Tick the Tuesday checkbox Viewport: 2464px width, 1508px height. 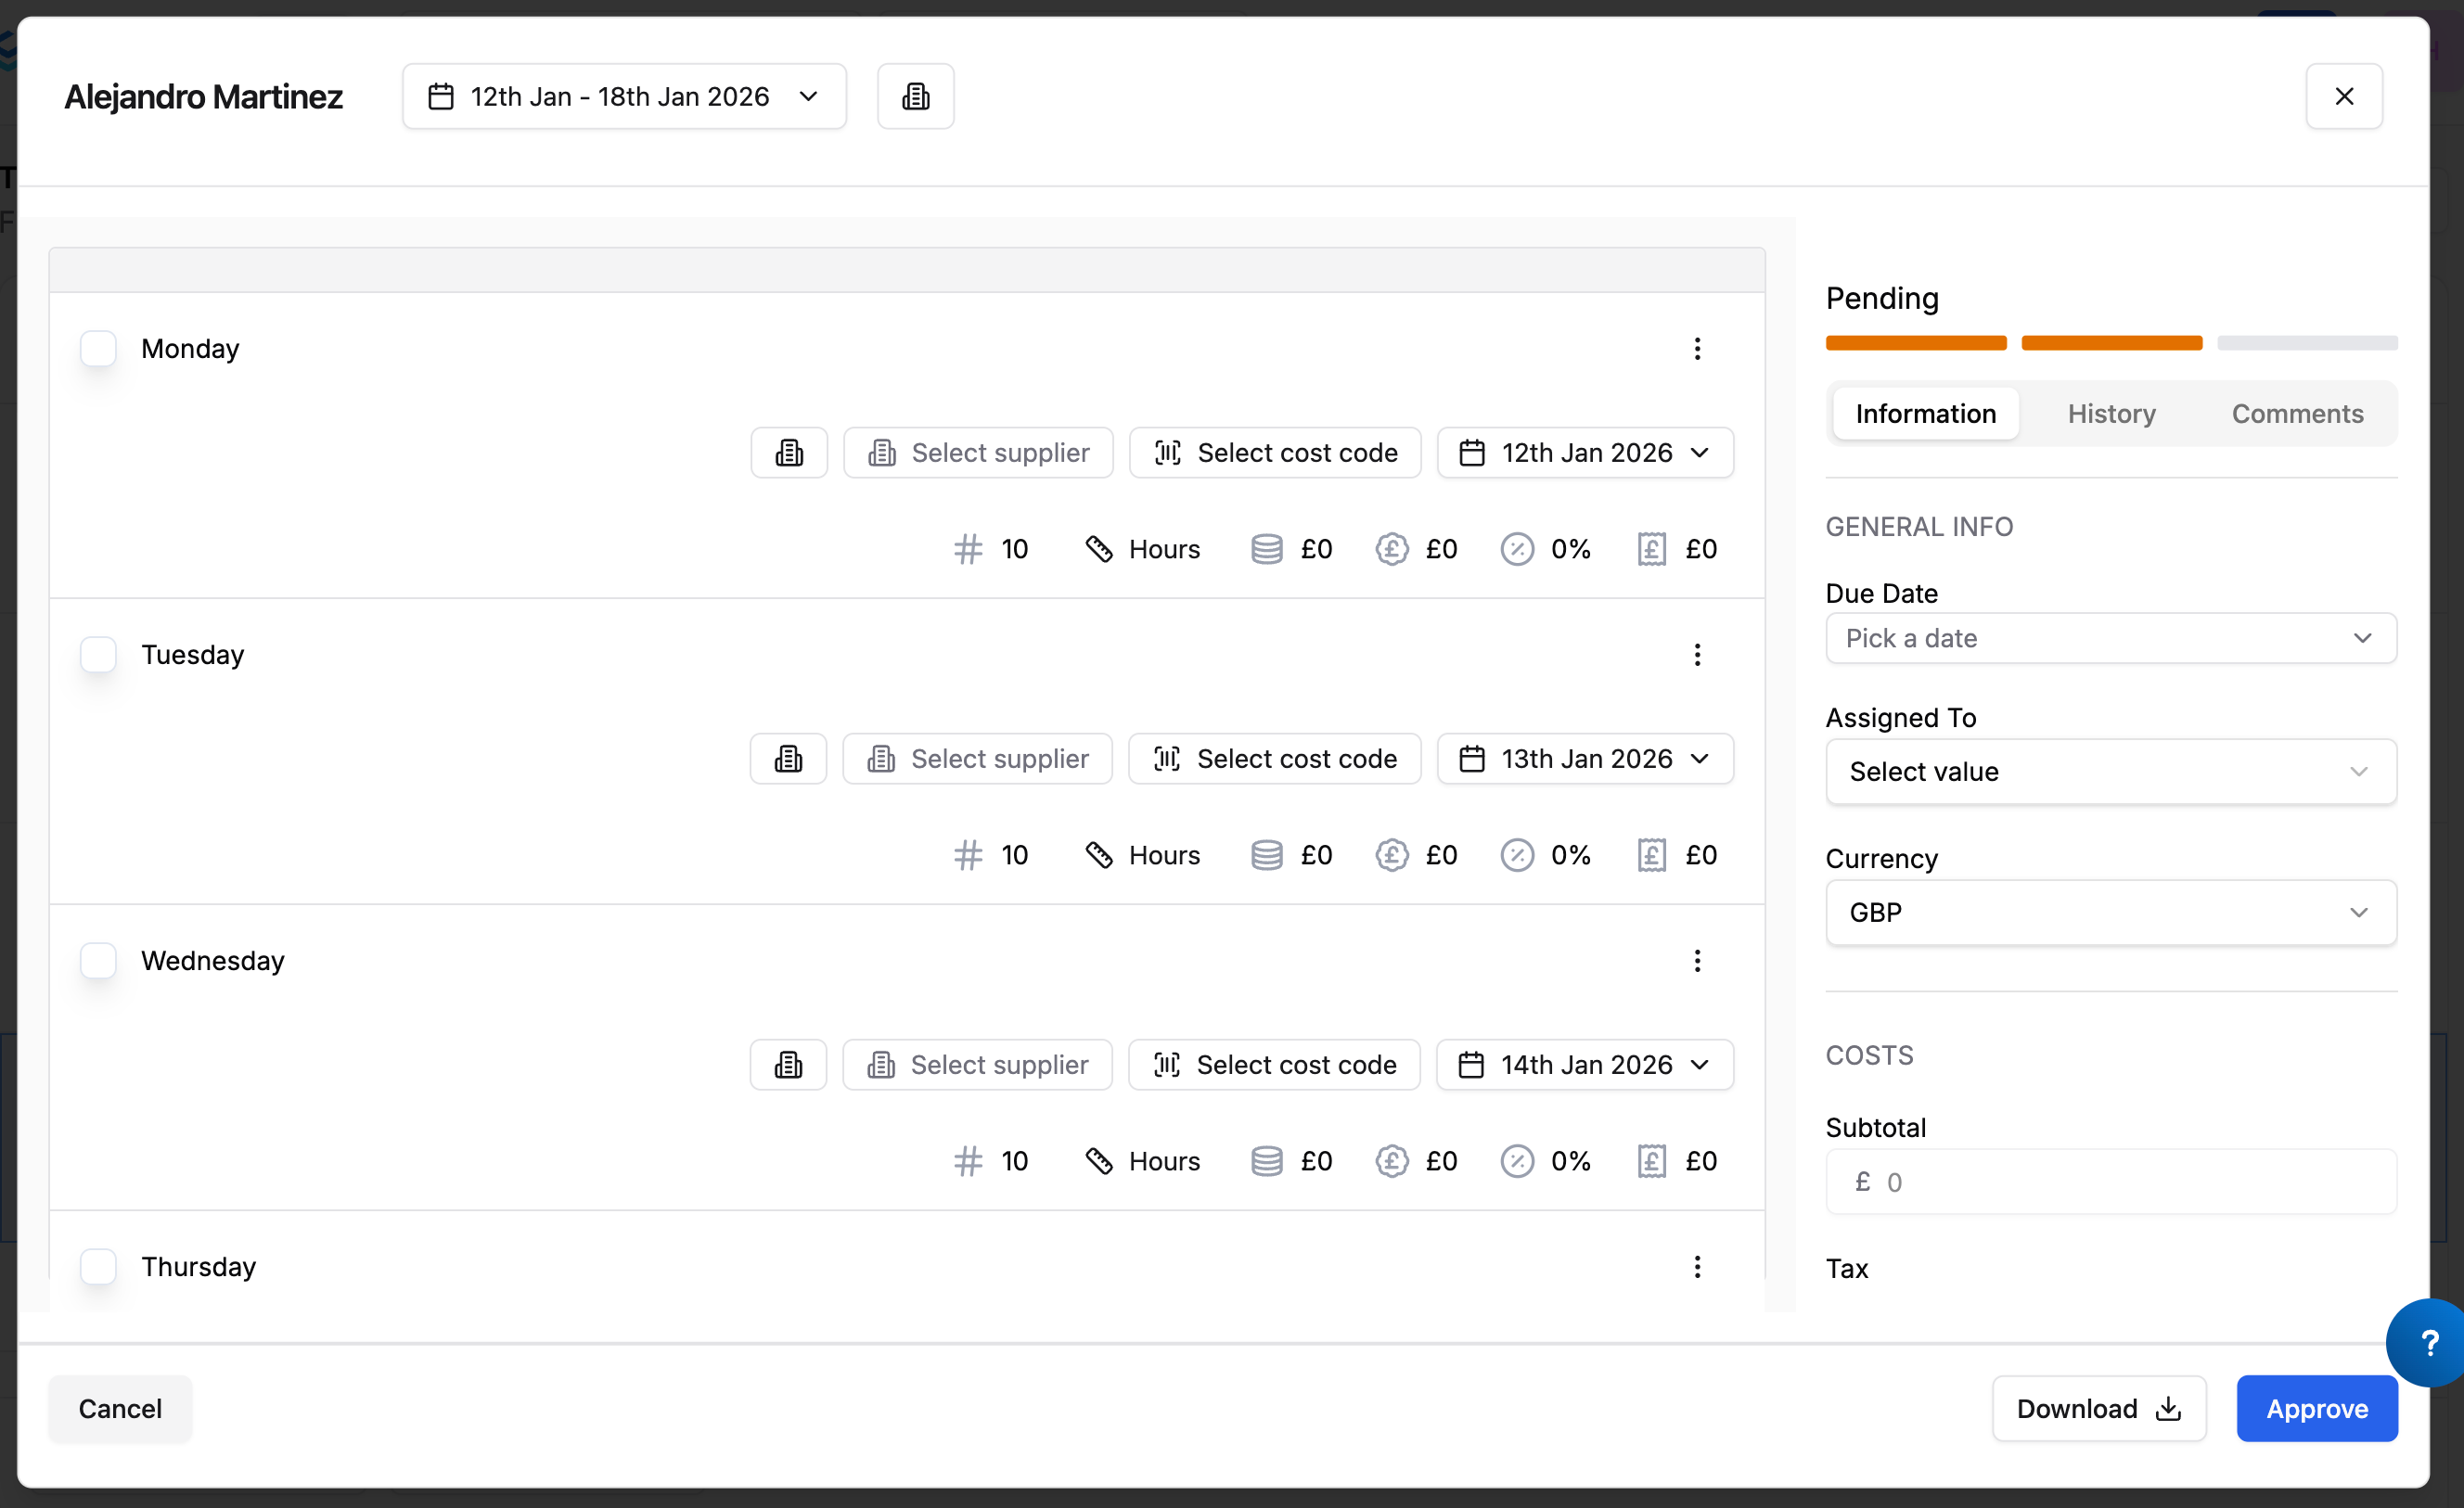point(98,655)
